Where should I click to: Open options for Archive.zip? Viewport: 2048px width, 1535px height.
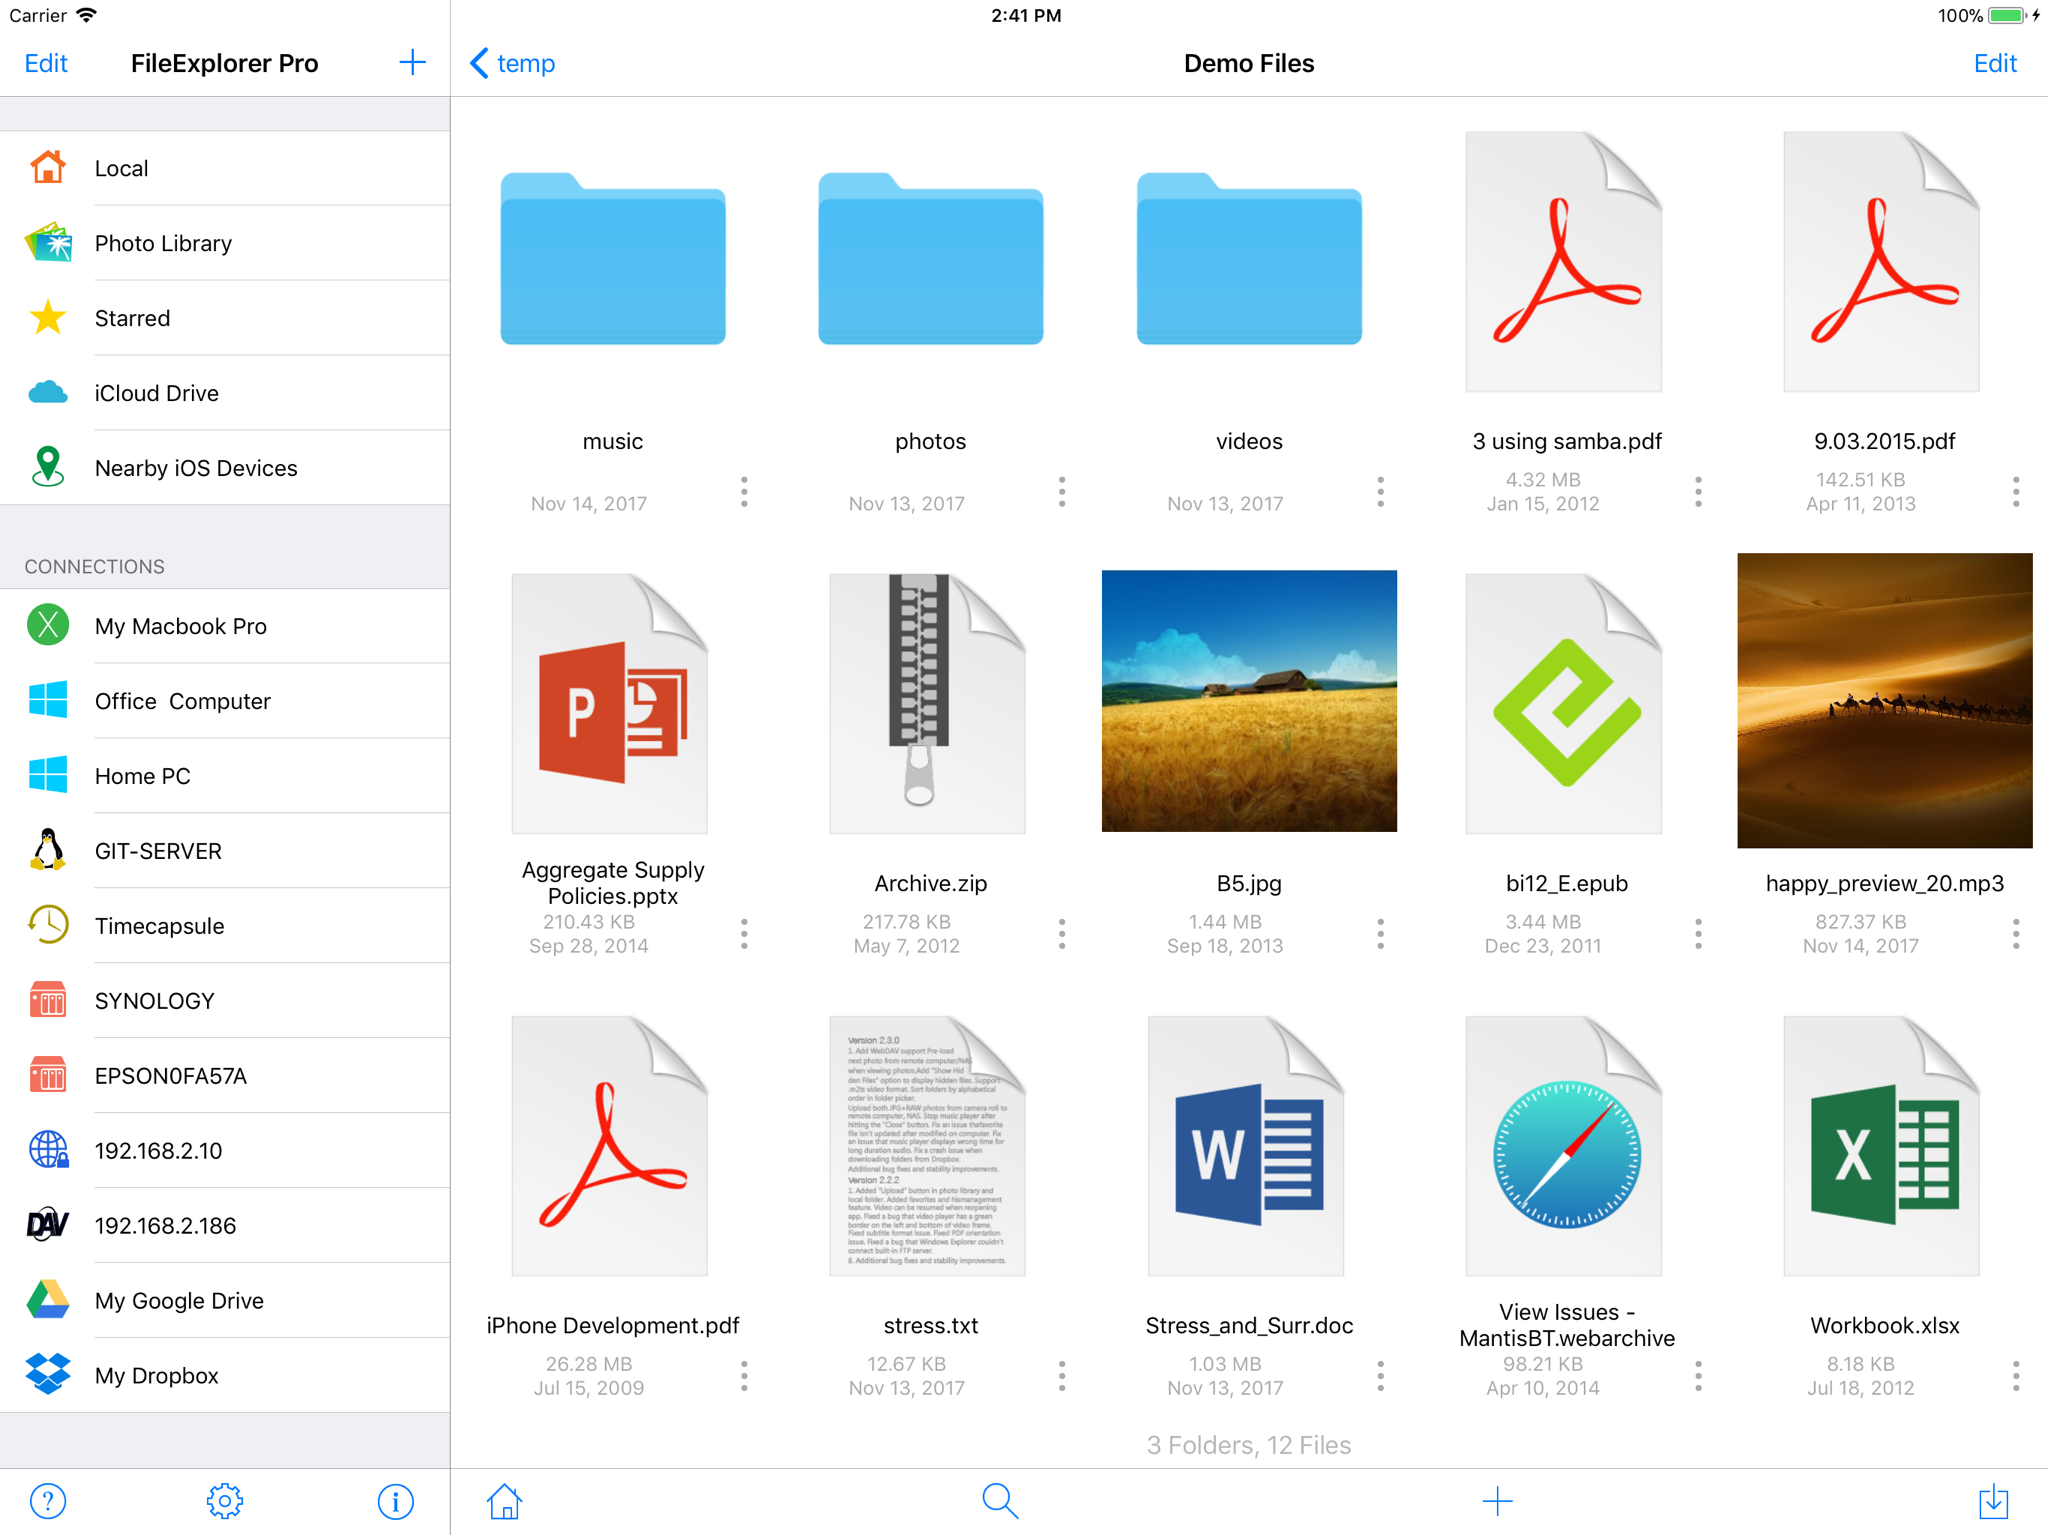[1062, 934]
